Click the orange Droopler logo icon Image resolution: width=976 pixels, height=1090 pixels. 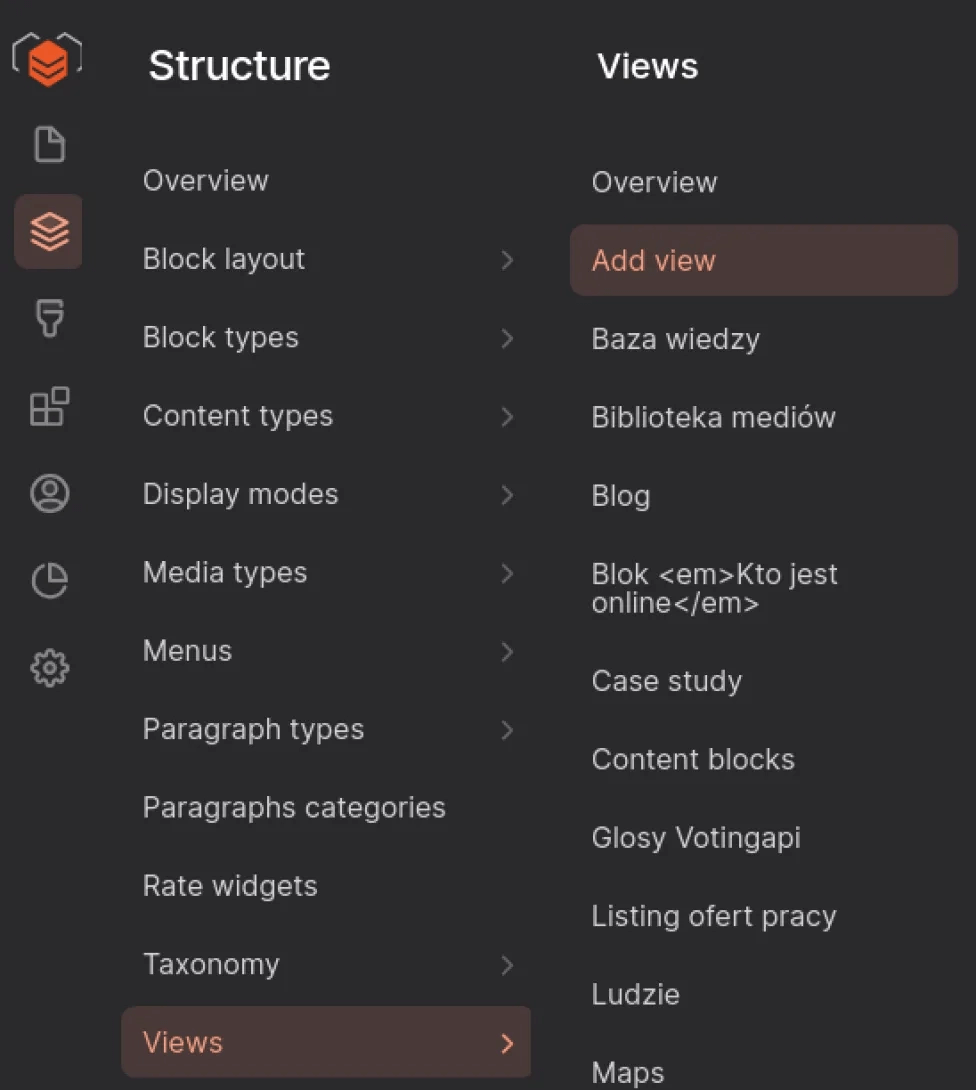[x=48, y=62]
